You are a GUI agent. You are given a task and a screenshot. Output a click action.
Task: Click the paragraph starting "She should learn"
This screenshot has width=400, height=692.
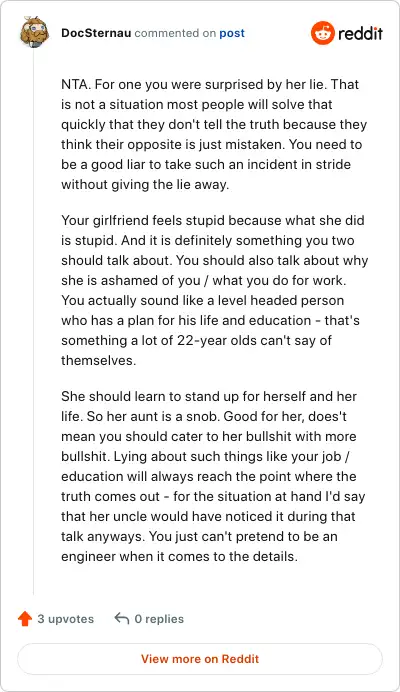213,476
